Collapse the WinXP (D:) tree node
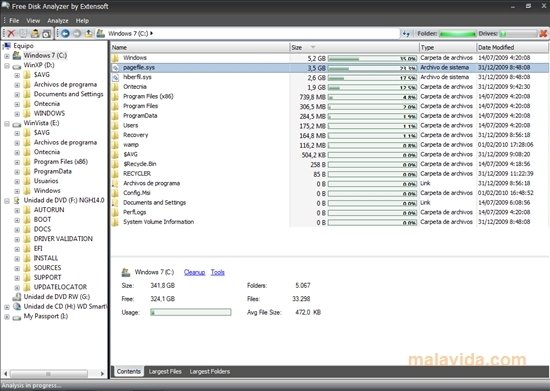 (7, 66)
